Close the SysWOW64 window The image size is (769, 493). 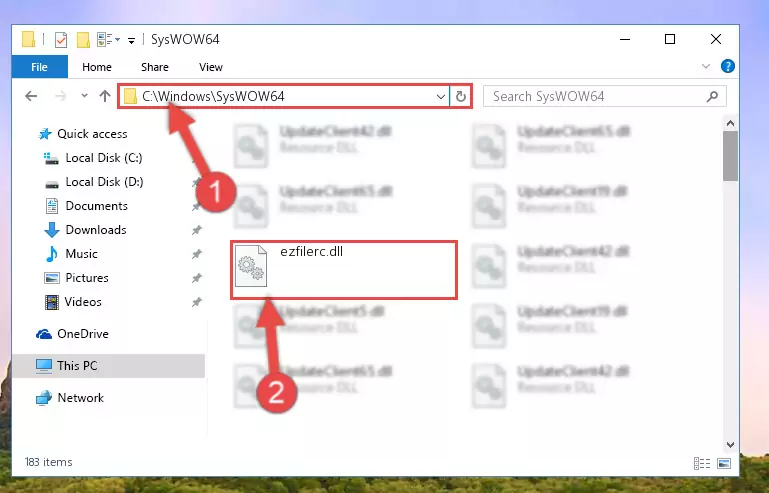tap(716, 39)
